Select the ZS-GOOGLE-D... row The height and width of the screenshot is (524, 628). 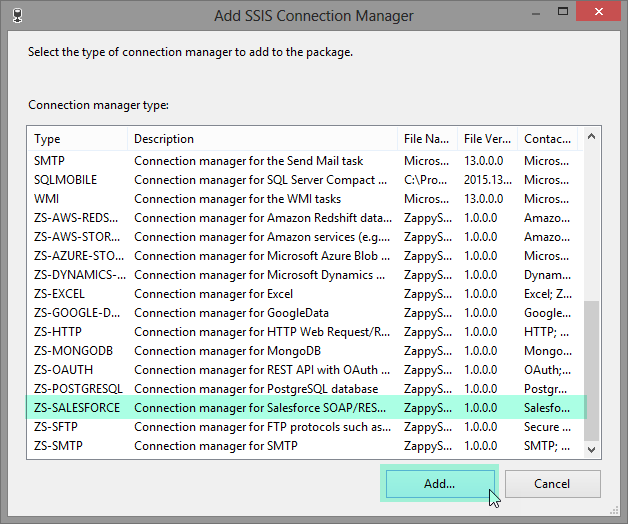click(306, 313)
